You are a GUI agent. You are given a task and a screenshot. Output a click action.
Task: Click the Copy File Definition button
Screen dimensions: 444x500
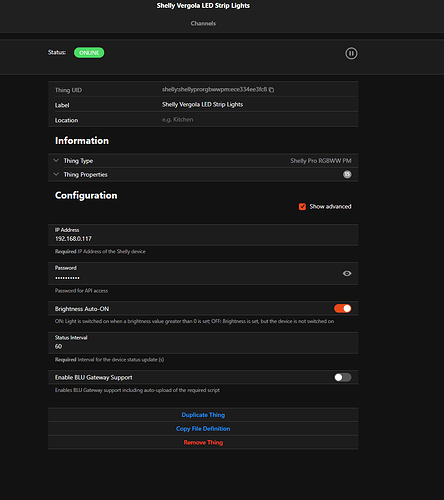pyautogui.click(x=203, y=429)
